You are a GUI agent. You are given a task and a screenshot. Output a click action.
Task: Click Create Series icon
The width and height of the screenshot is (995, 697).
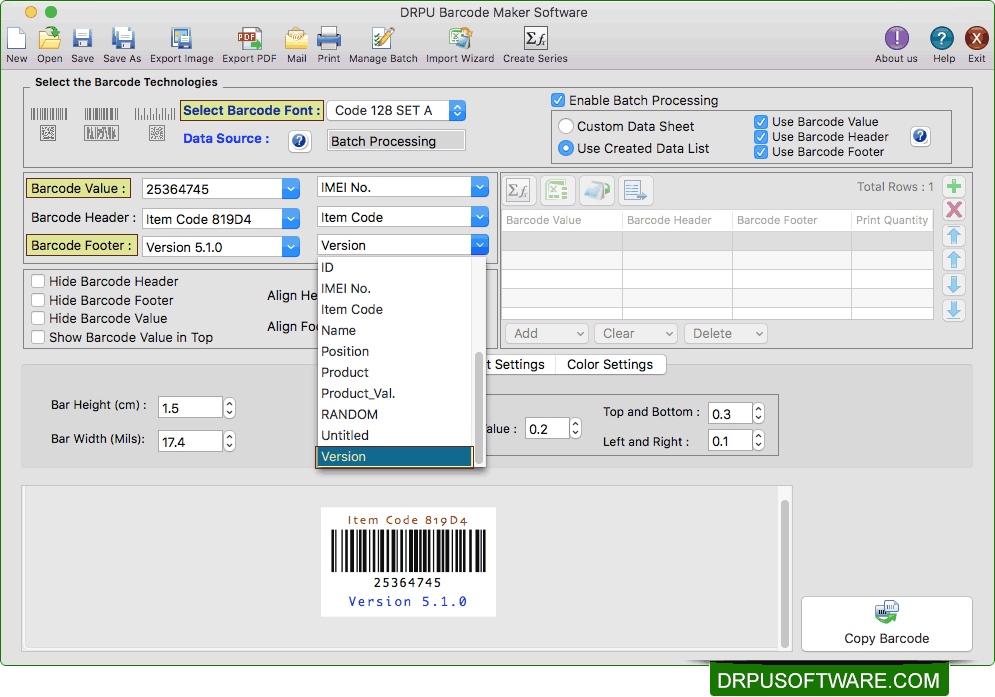tap(536, 39)
